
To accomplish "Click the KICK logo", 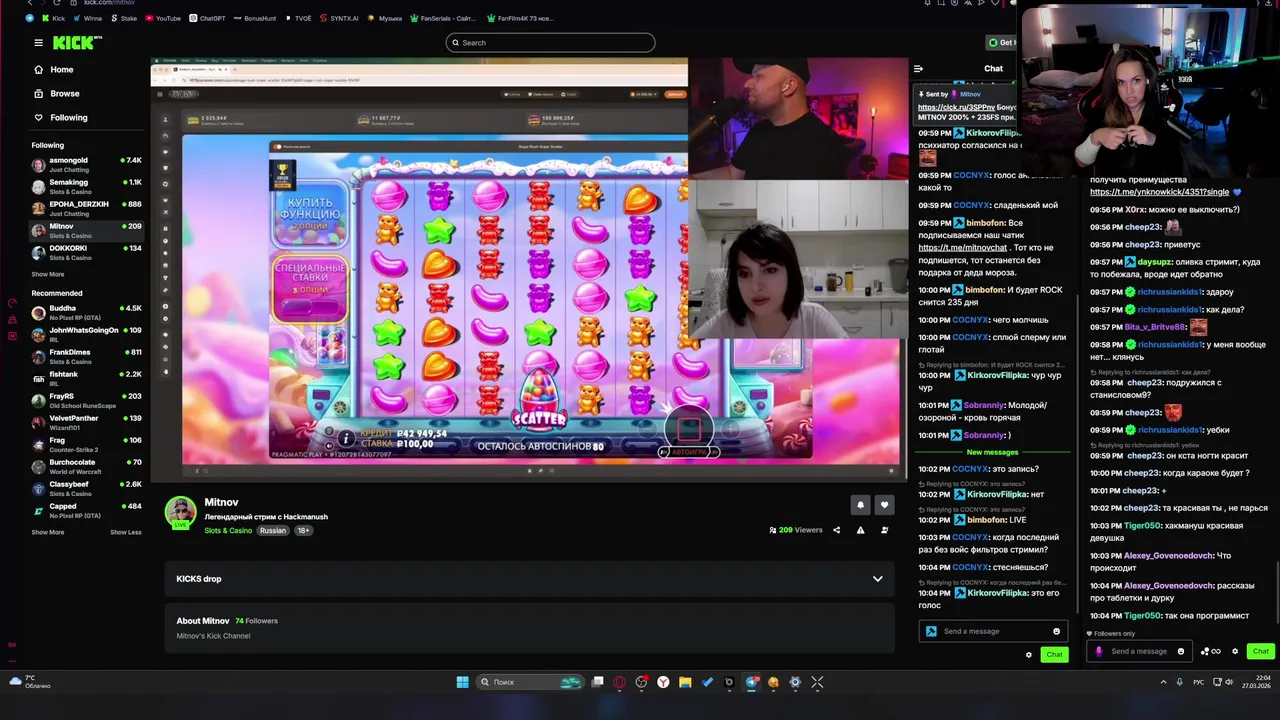I will tap(77, 42).
